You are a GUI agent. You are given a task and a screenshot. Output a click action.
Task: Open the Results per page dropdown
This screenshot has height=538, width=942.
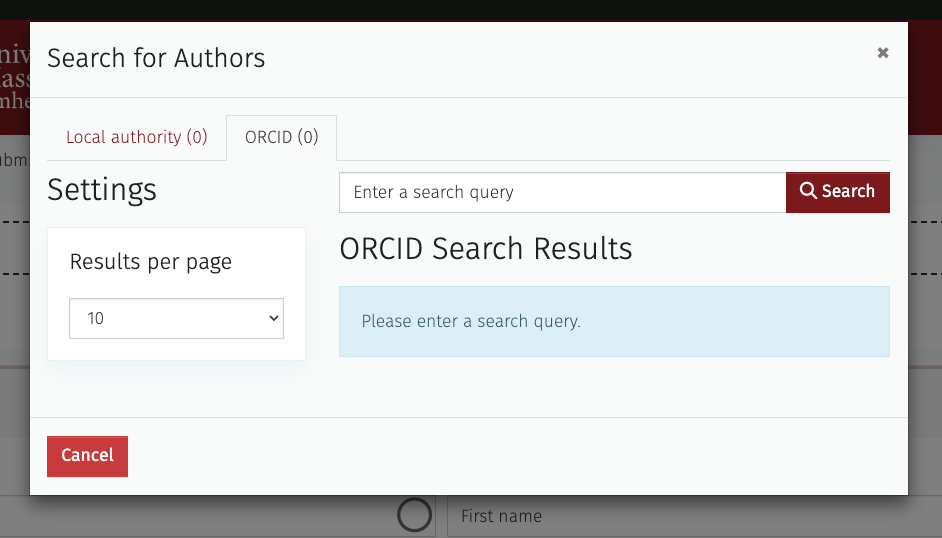coord(176,318)
